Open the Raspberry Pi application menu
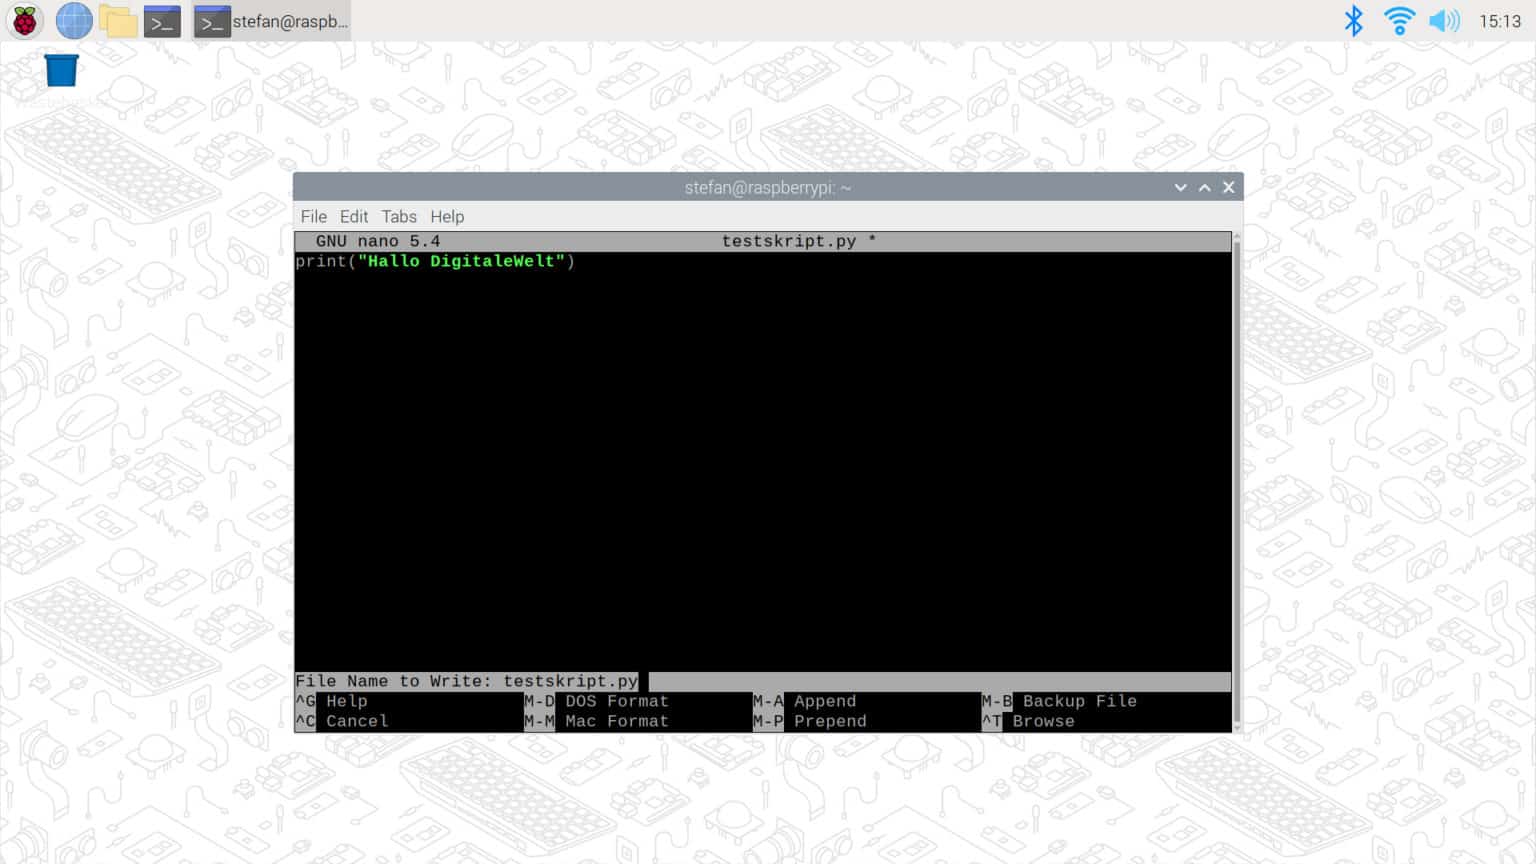Image resolution: width=1536 pixels, height=864 pixels. click(24, 20)
